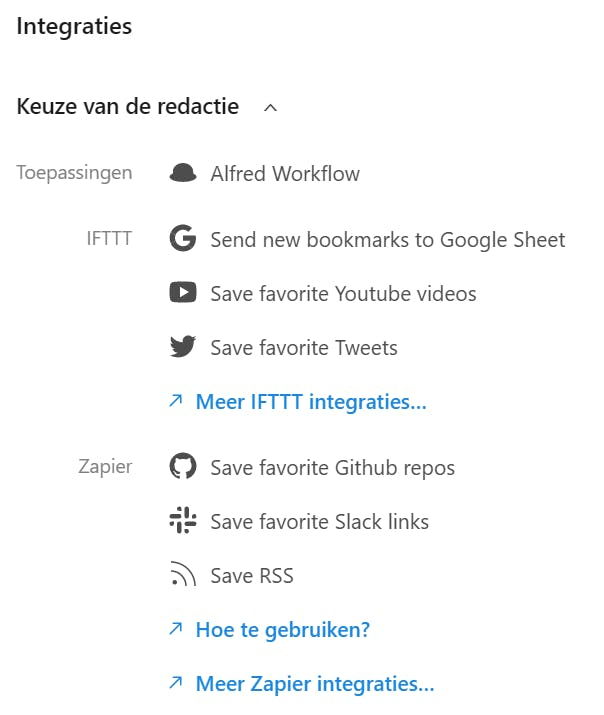Pick Save favorite Tweets integration
Image resolution: width=604 pixels, height=715 pixels.
tap(304, 348)
